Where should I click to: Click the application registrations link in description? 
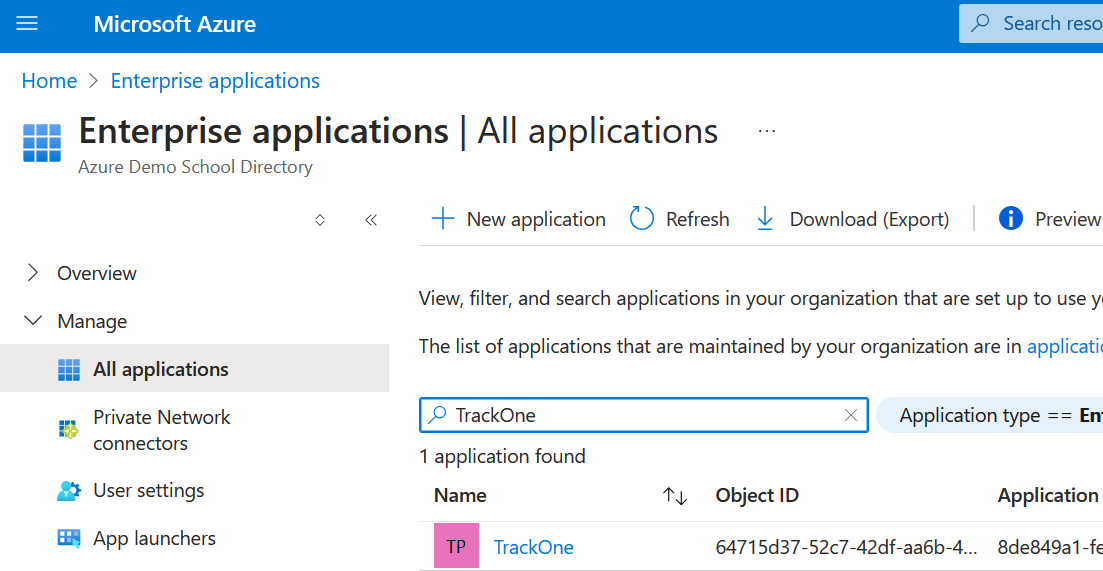pyautogui.click(x=1065, y=347)
